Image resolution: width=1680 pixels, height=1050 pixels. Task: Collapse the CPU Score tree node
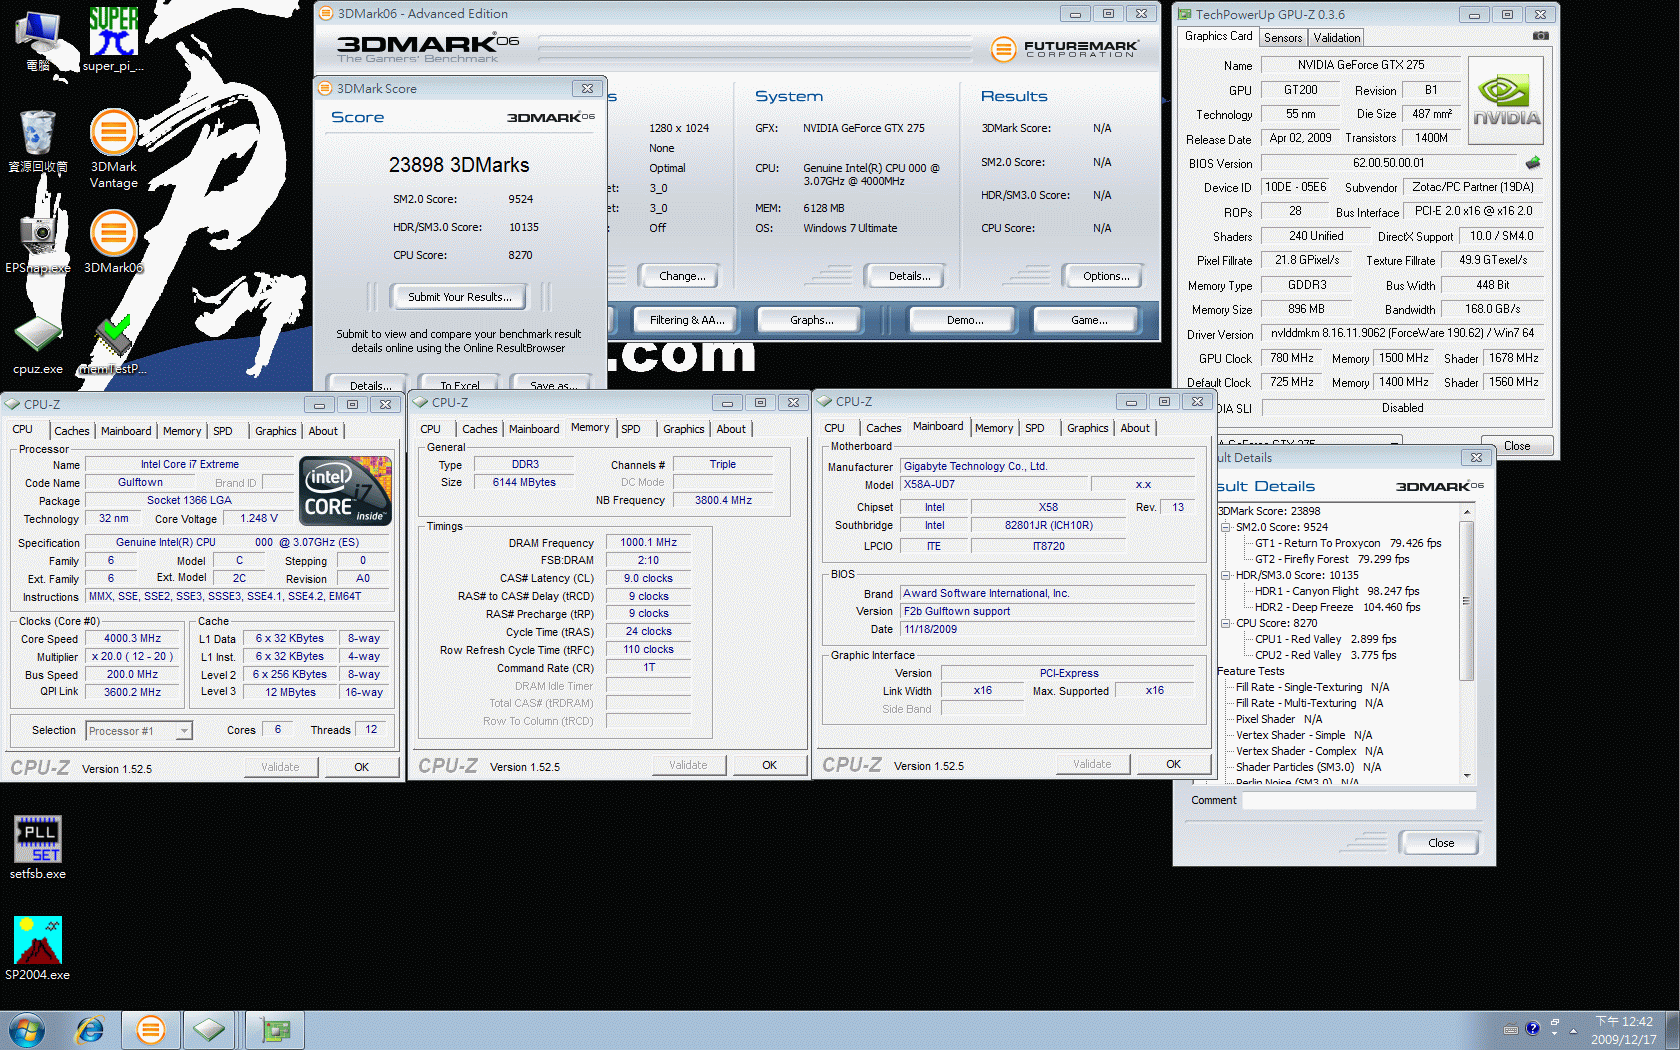(x=1225, y=623)
